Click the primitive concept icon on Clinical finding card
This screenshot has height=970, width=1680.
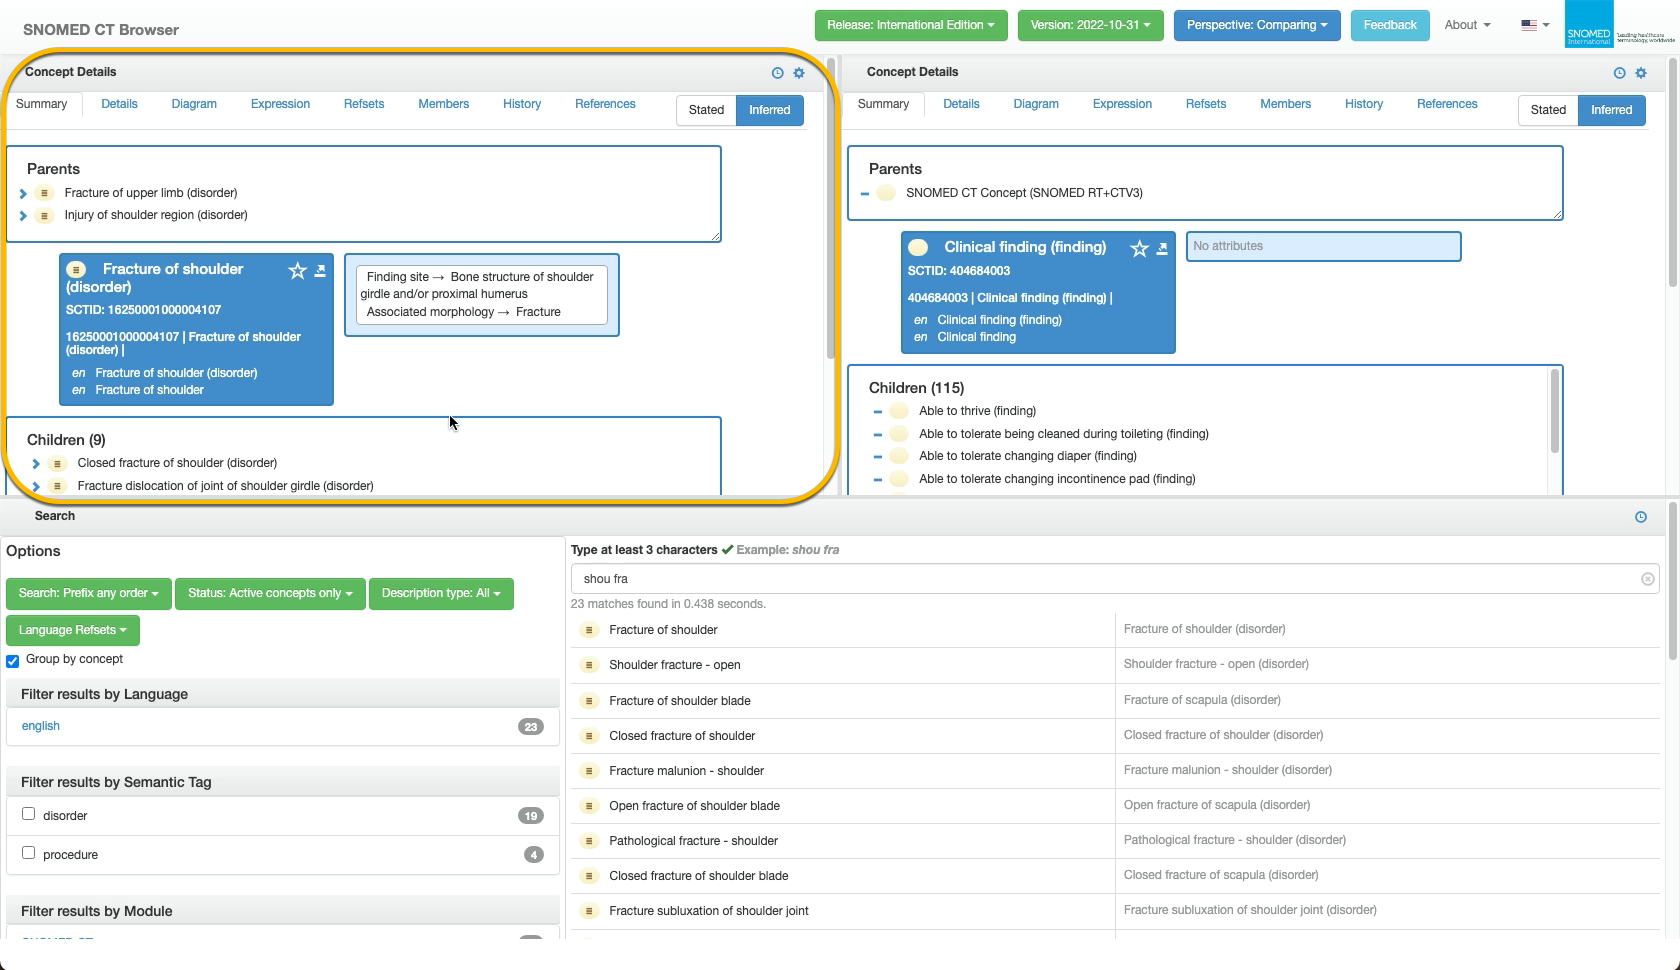[918, 247]
